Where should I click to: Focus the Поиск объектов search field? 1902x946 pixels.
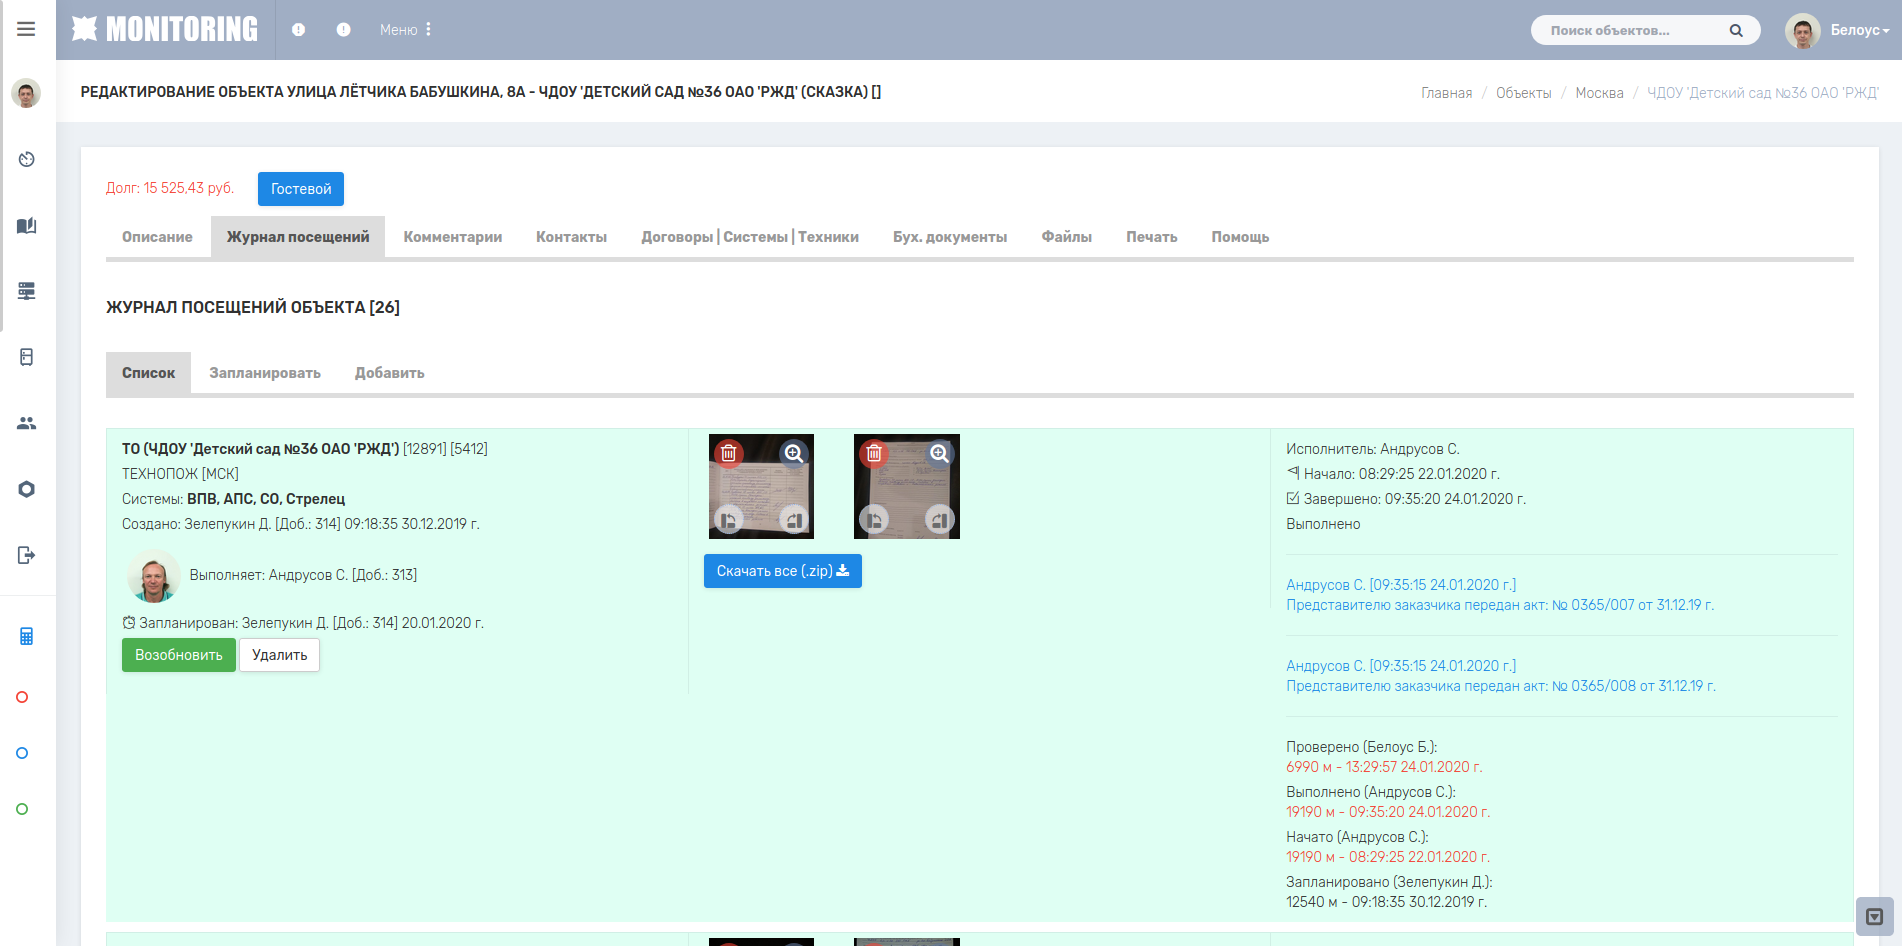click(x=1634, y=30)
